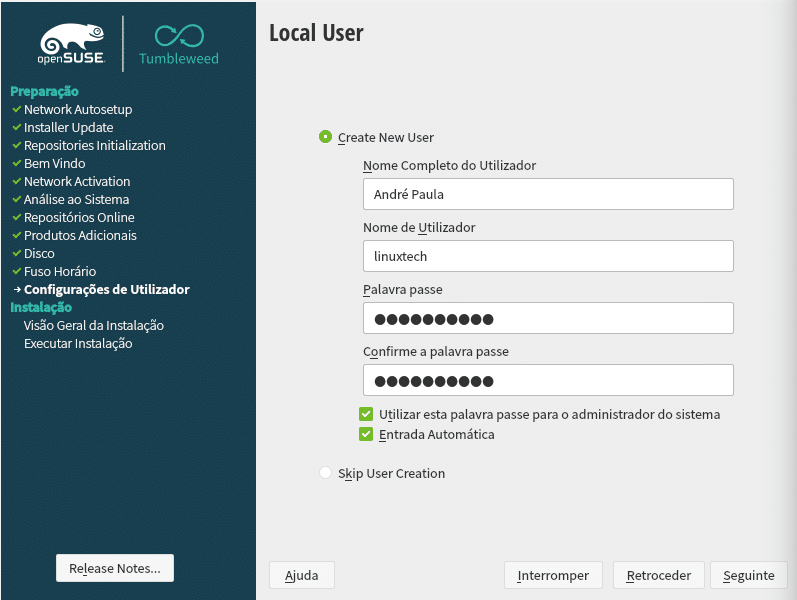Viewport: 797px width, 600px height.
Task: Focus the Nome de Utilizador field
Action: (x=548, y=256)
